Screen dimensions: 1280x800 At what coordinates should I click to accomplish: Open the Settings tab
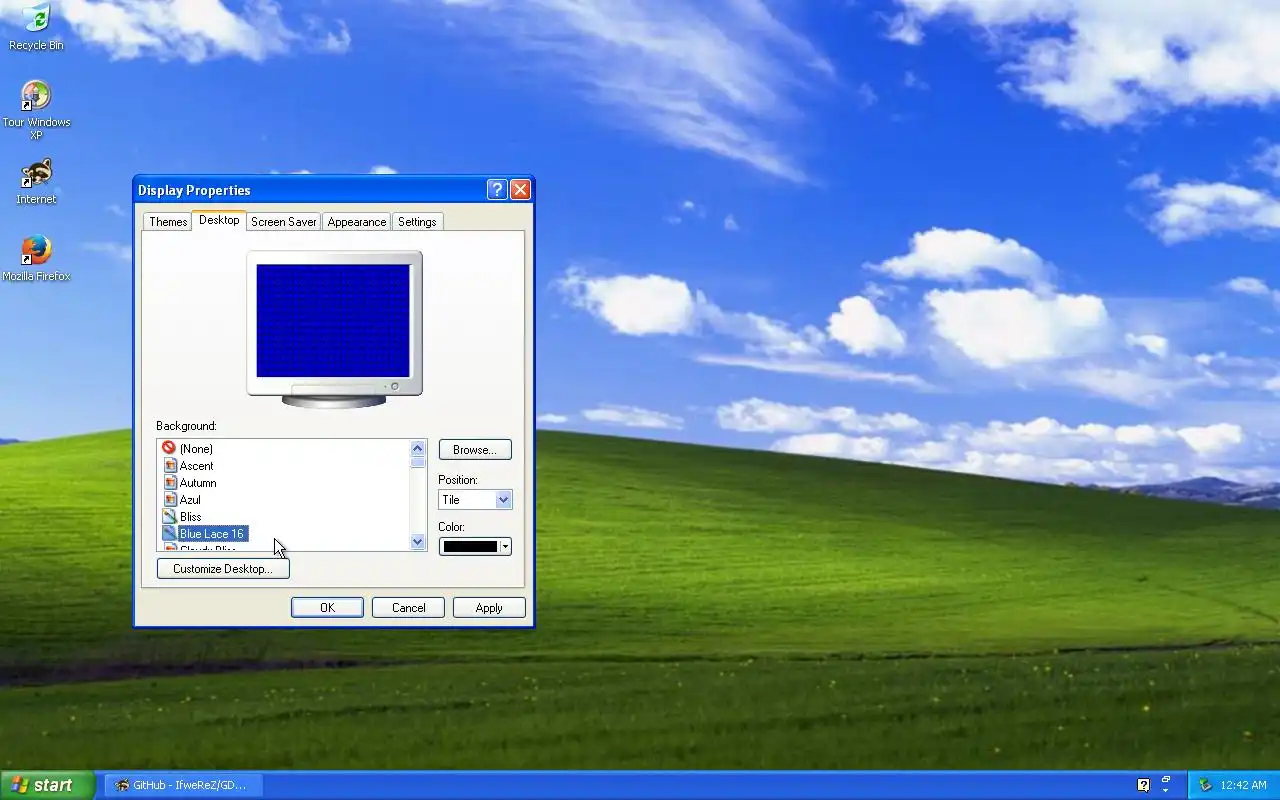417,222
